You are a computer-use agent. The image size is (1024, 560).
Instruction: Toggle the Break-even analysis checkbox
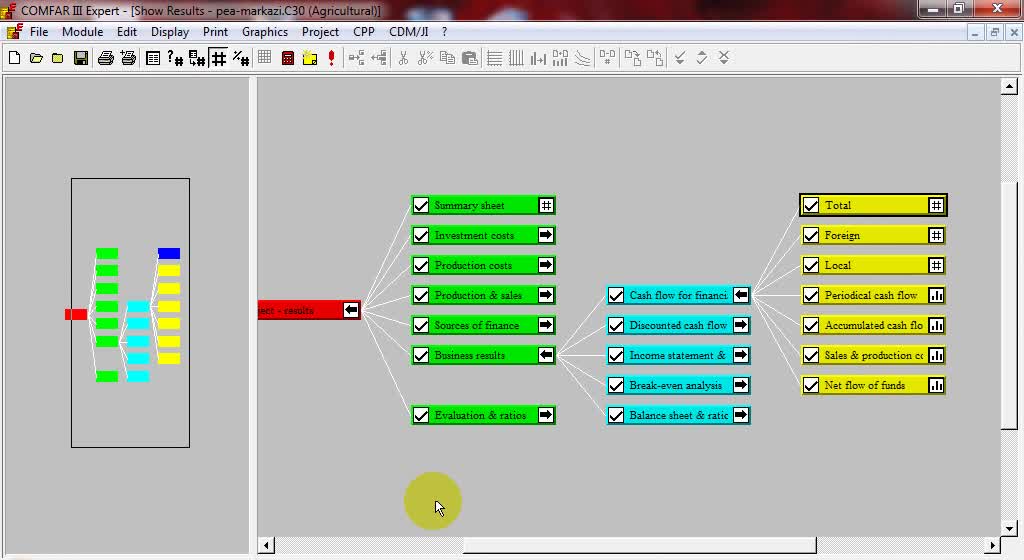616,385
